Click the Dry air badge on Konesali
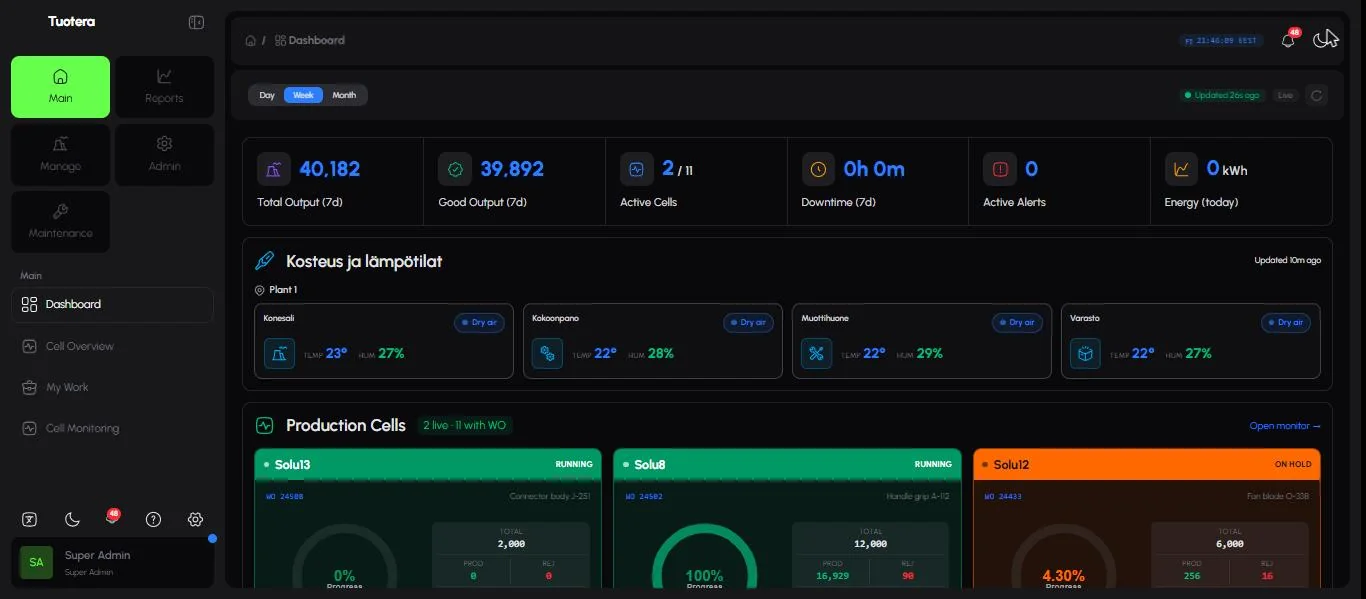The width and height of the screenshot is (1366, 599). (x=479, y=322)
